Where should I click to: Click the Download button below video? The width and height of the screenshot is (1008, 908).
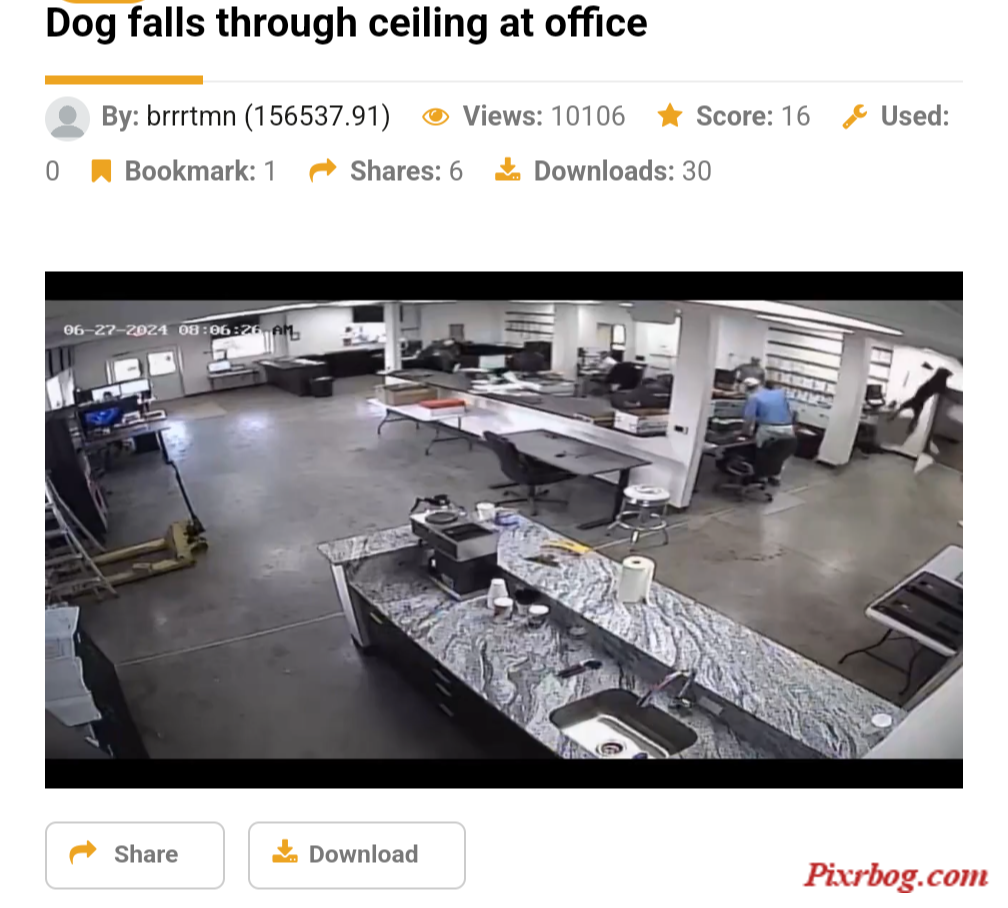[357, 855]
